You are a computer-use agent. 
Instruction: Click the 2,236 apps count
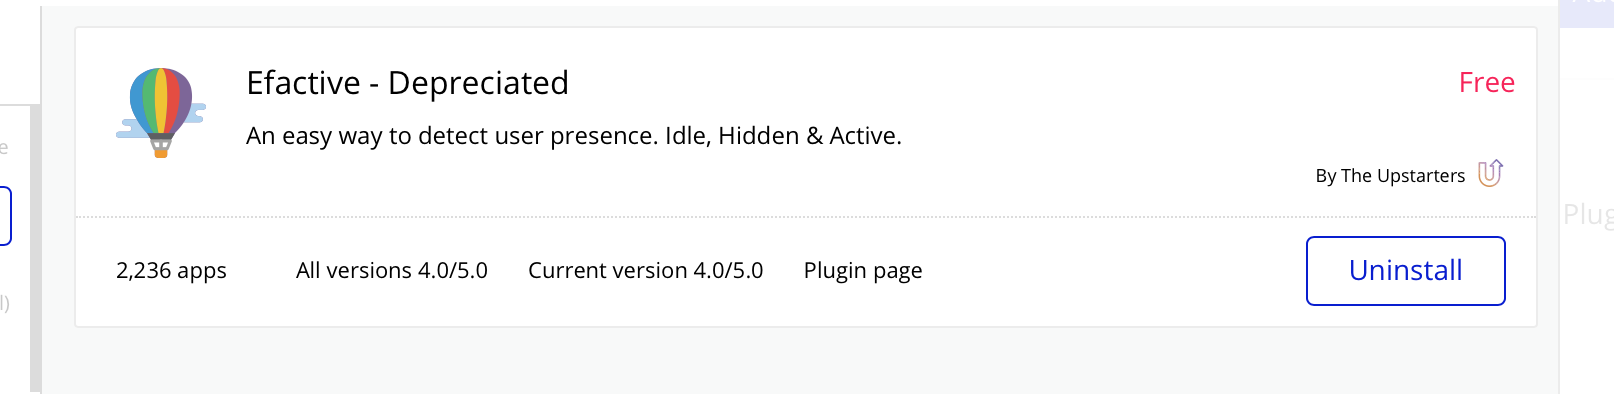click(171, 271)
